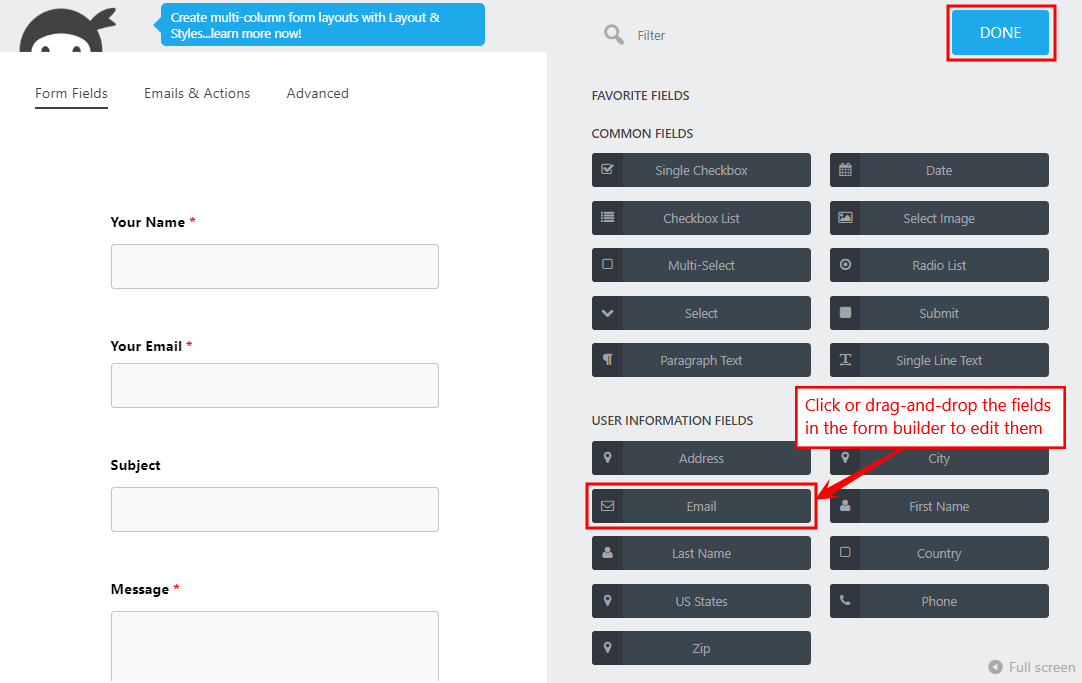The width and height of the screenshot is (1082, 683).
Task: Add a Select dropdown field
Action: 701,313
